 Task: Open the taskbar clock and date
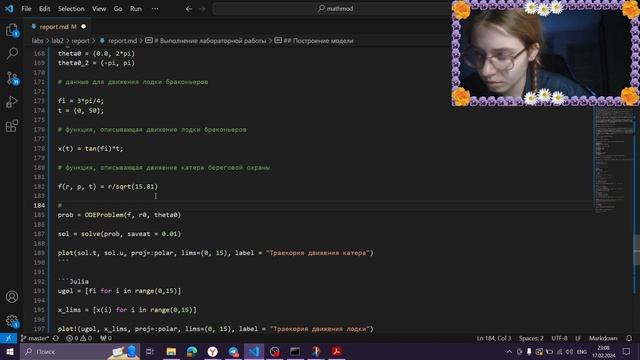coord(604,351)
